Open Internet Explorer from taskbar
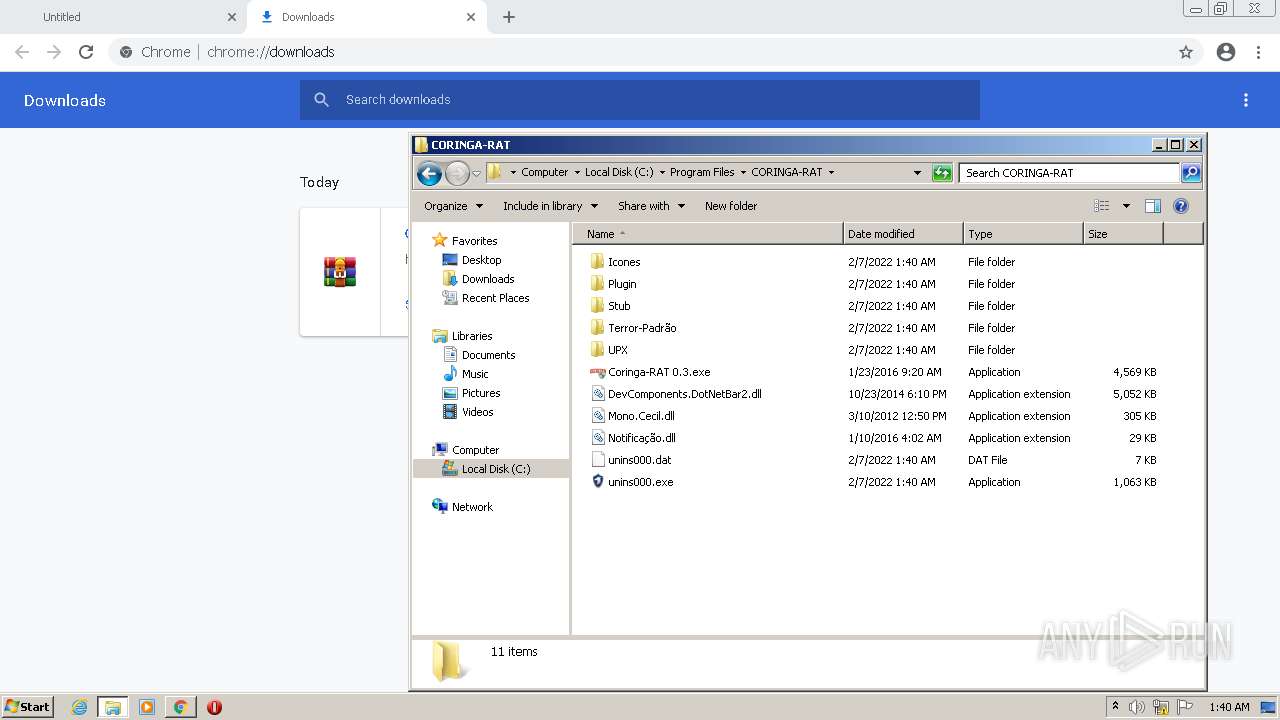 pos(79,707)
